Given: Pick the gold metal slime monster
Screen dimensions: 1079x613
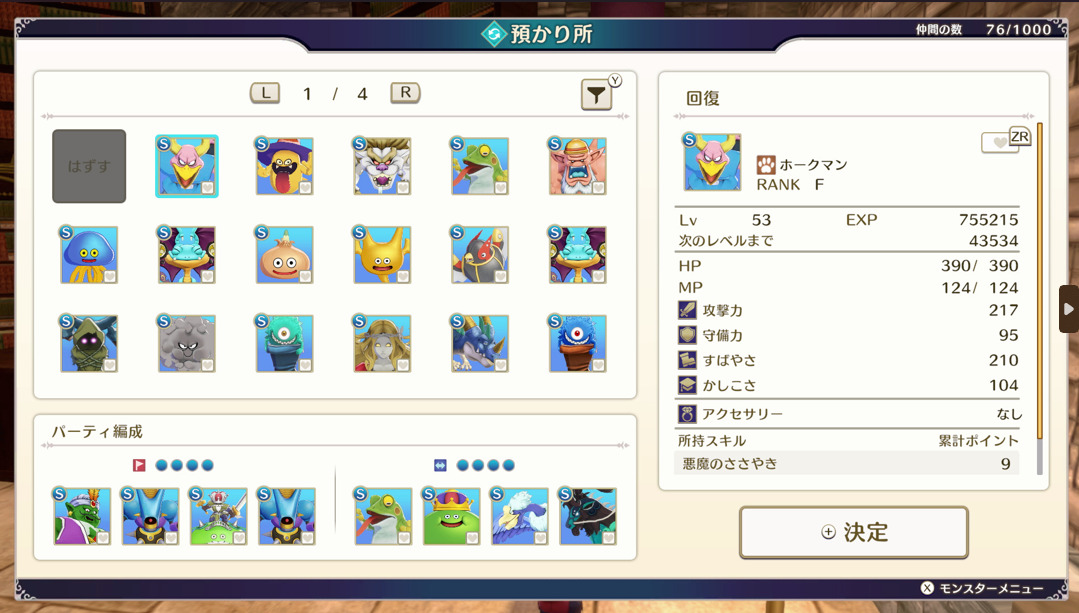Looking at the screenshot, I should coord(382,255).
